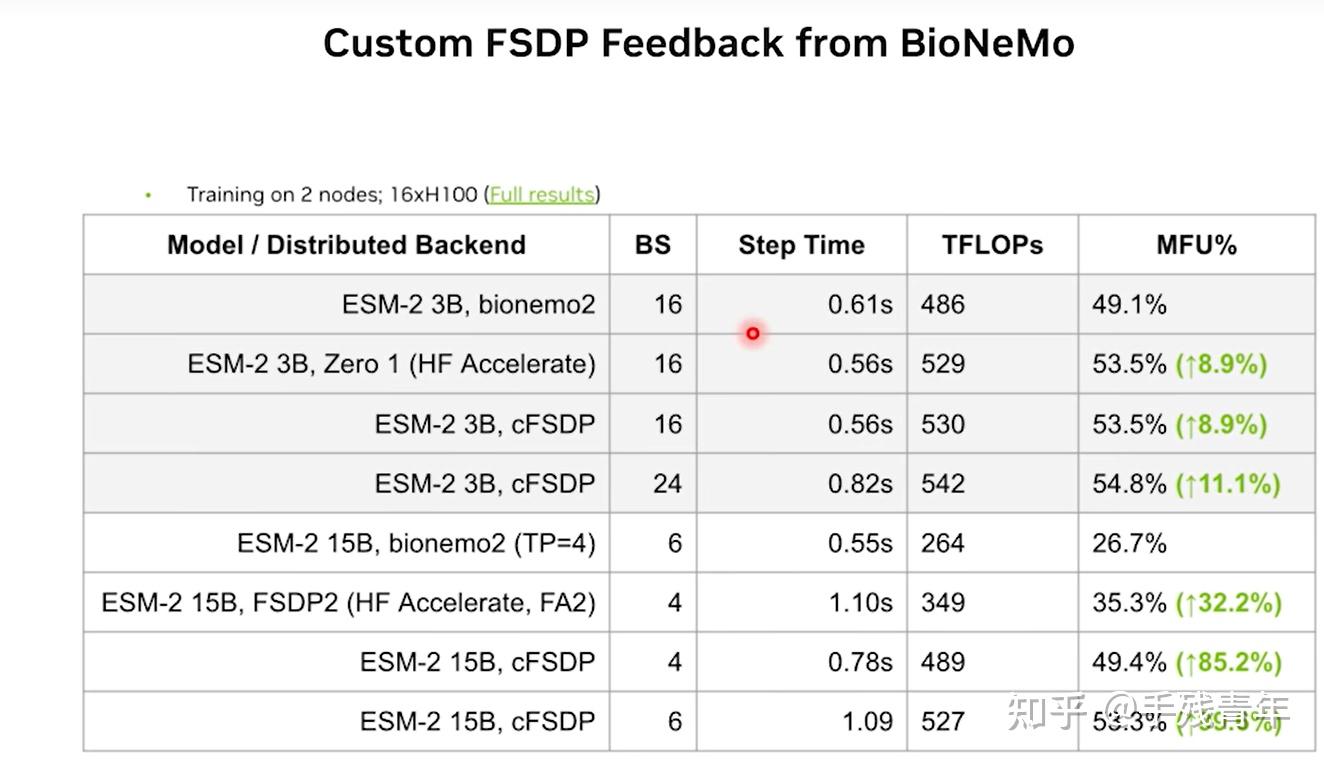Click the Step Time column header
Screen dimensions: 1324x766
(801, 245)
